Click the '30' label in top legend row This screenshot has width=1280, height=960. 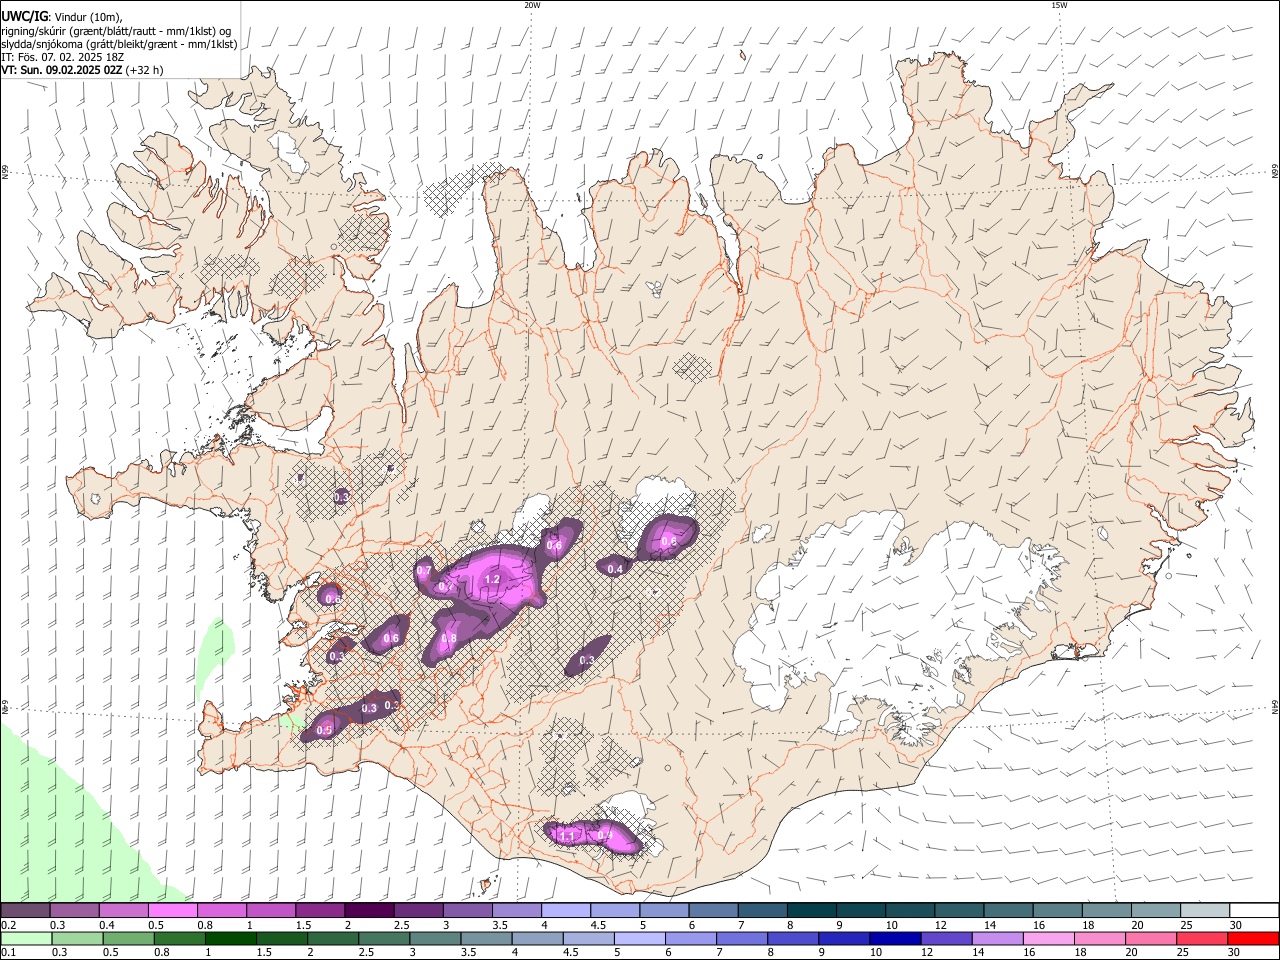1236,925
